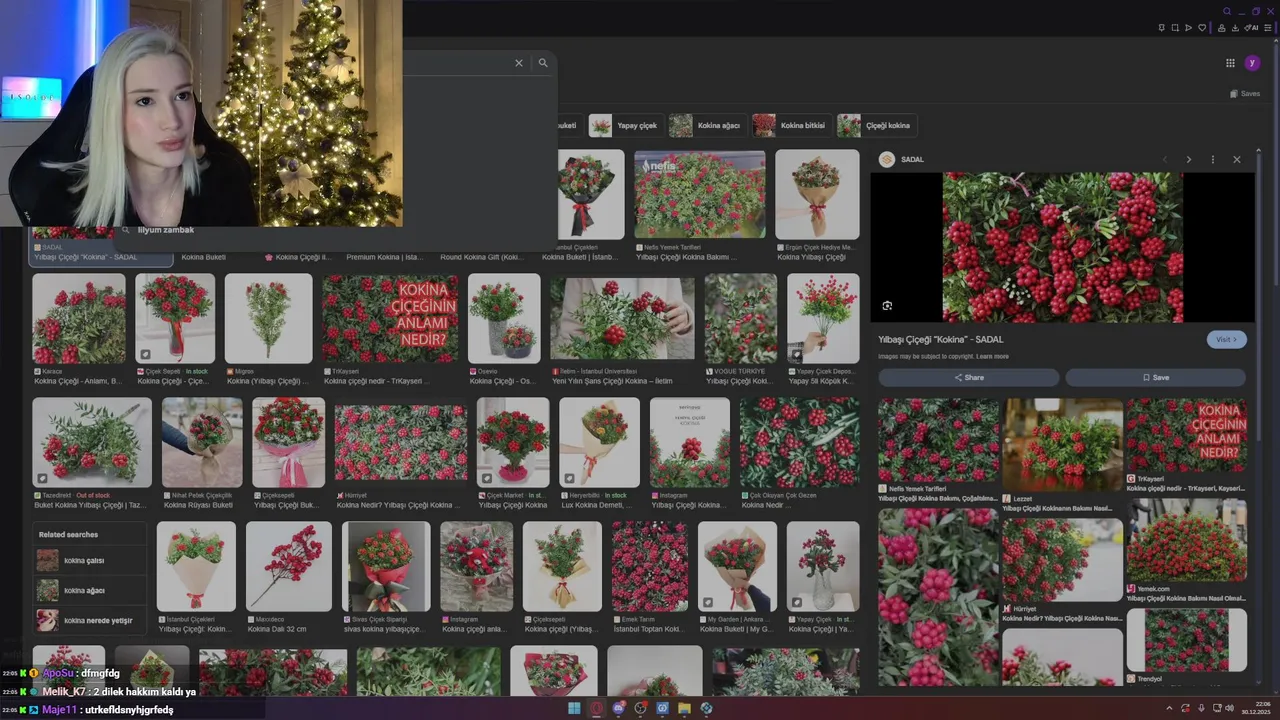Open Opera GX in the taskbar
This screenshot has width=1280, height=720.
tap(596, 708)
